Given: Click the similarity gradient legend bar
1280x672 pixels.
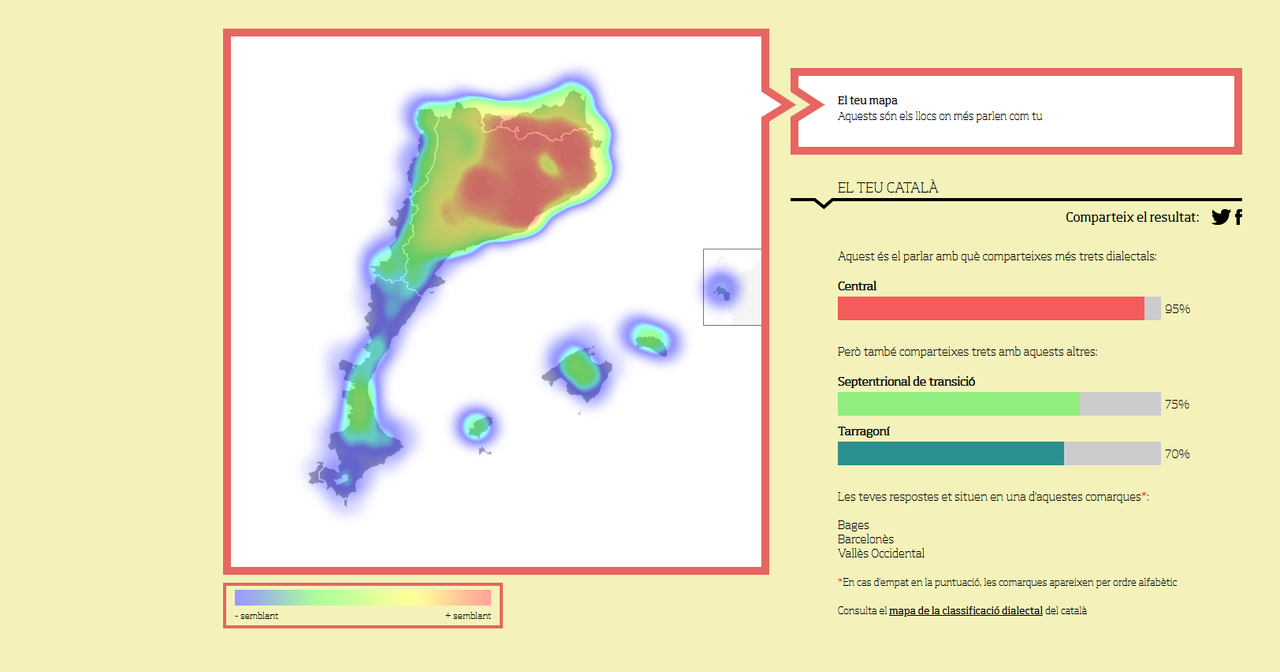Looking at the screenshot, I should pyautogui.click(x=363, y=597).
